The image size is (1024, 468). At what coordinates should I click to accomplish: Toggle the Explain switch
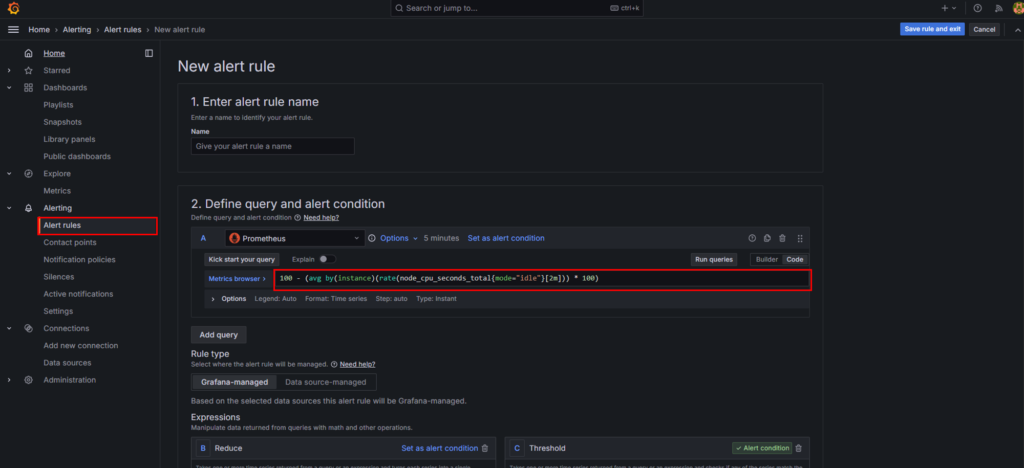click(326, 259)
